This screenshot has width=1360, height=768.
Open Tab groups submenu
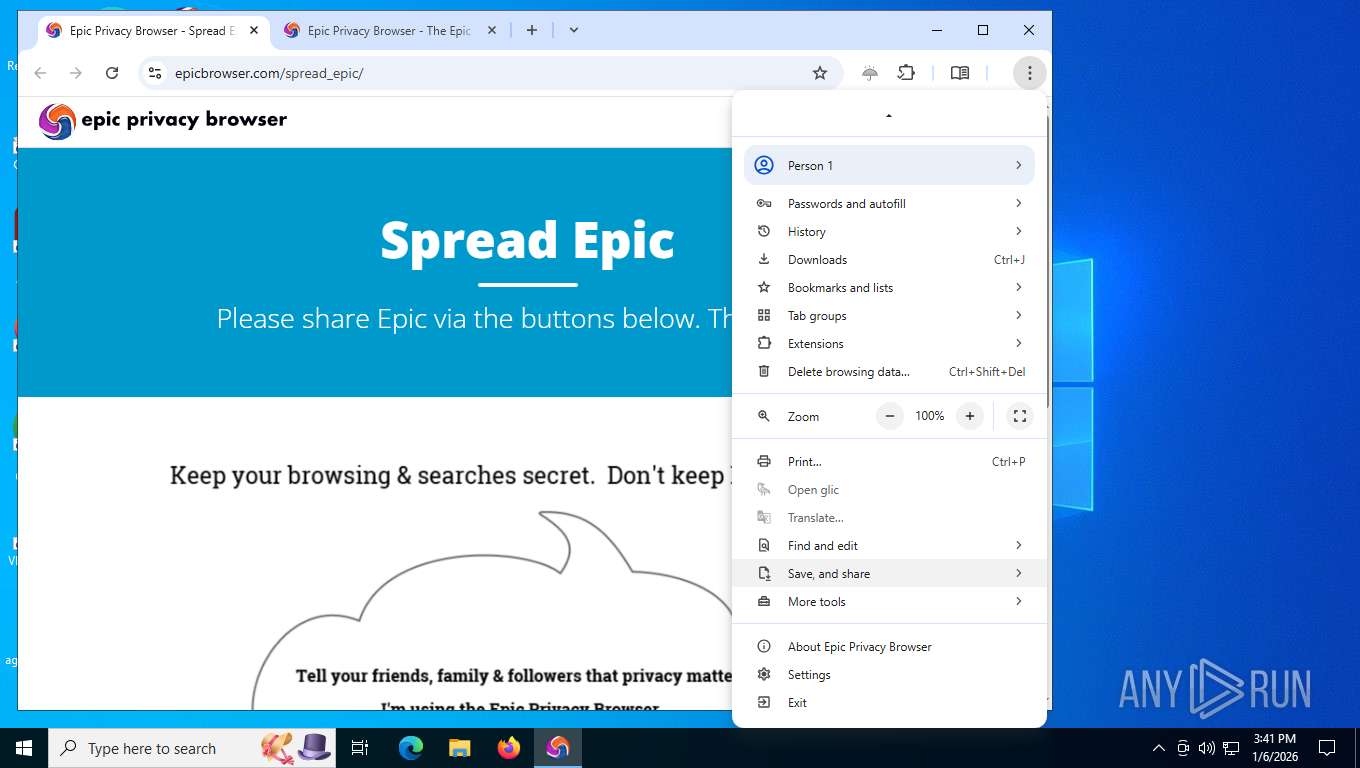click(x=889, y=315)
